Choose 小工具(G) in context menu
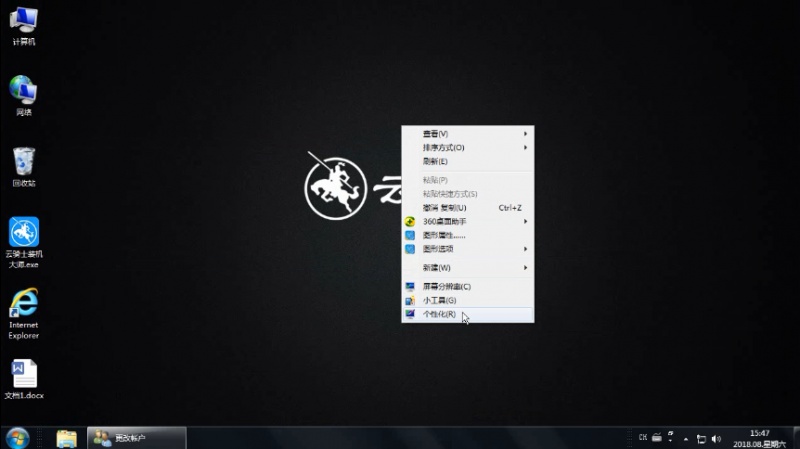This screenshot has width=800, height=449. coord(468,301)
